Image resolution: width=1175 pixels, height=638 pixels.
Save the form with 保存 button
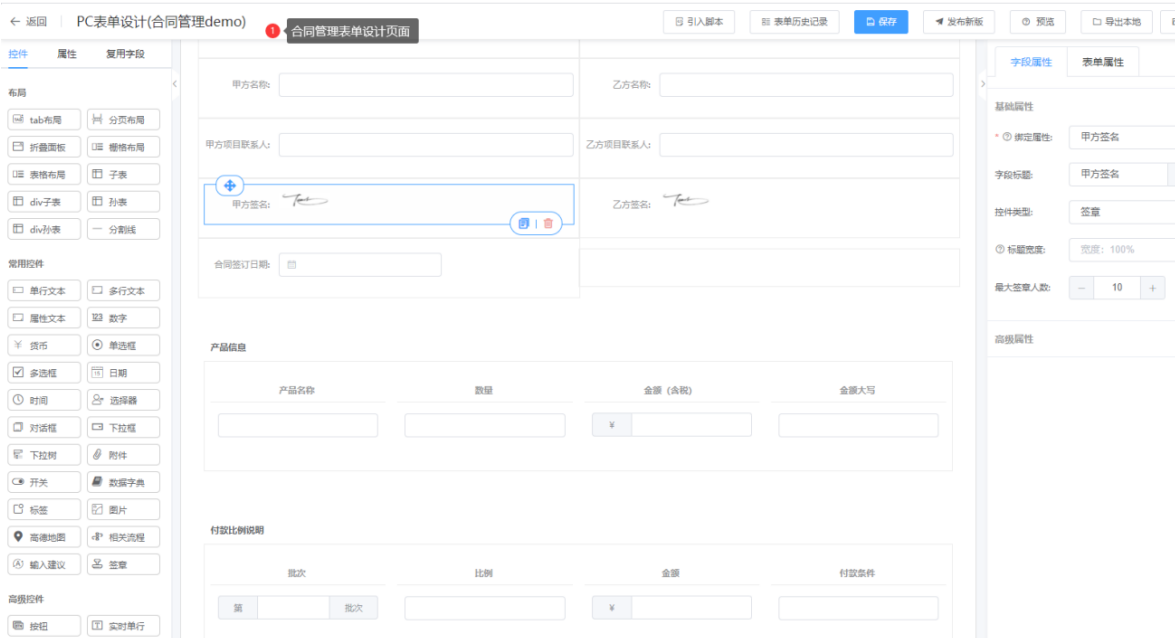coord(881,22)
